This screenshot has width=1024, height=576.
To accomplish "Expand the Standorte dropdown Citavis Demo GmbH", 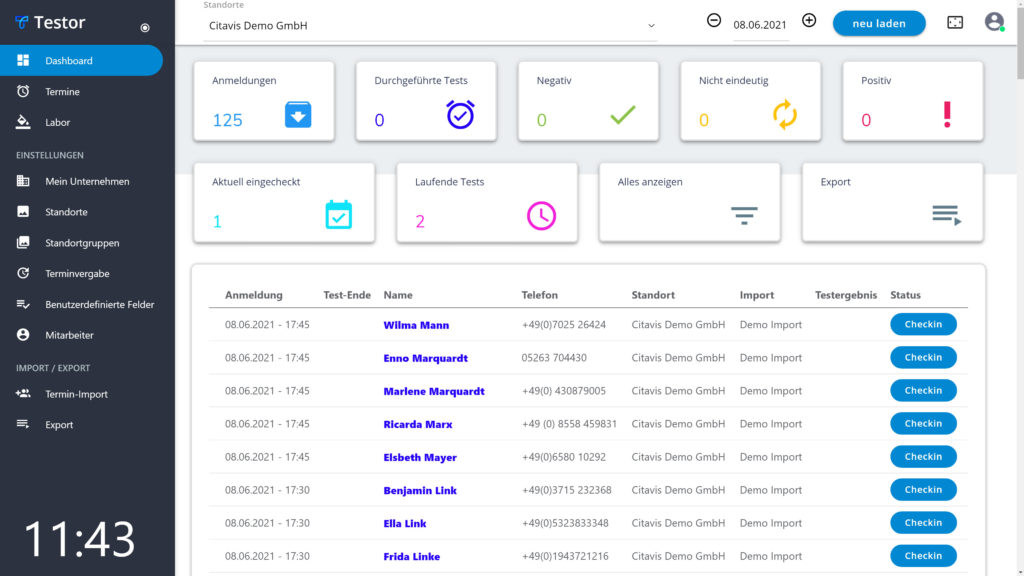I will (430, 25).
